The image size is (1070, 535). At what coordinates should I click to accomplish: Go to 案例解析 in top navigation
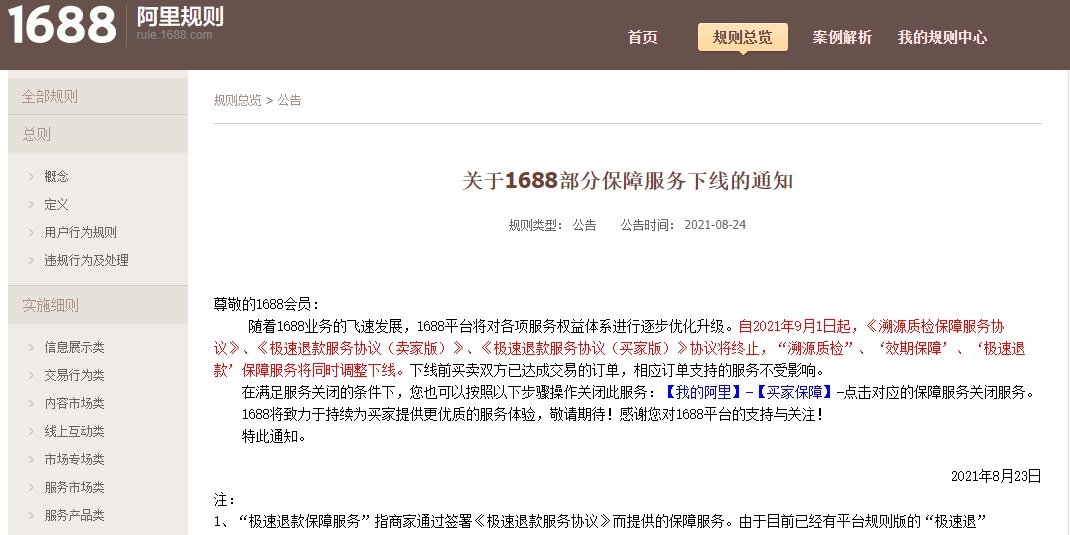click(842, 37)
